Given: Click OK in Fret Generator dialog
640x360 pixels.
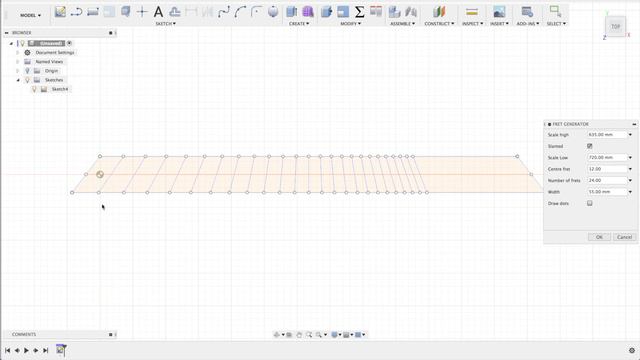Looking at the screenshot, I should coord(599,237).
